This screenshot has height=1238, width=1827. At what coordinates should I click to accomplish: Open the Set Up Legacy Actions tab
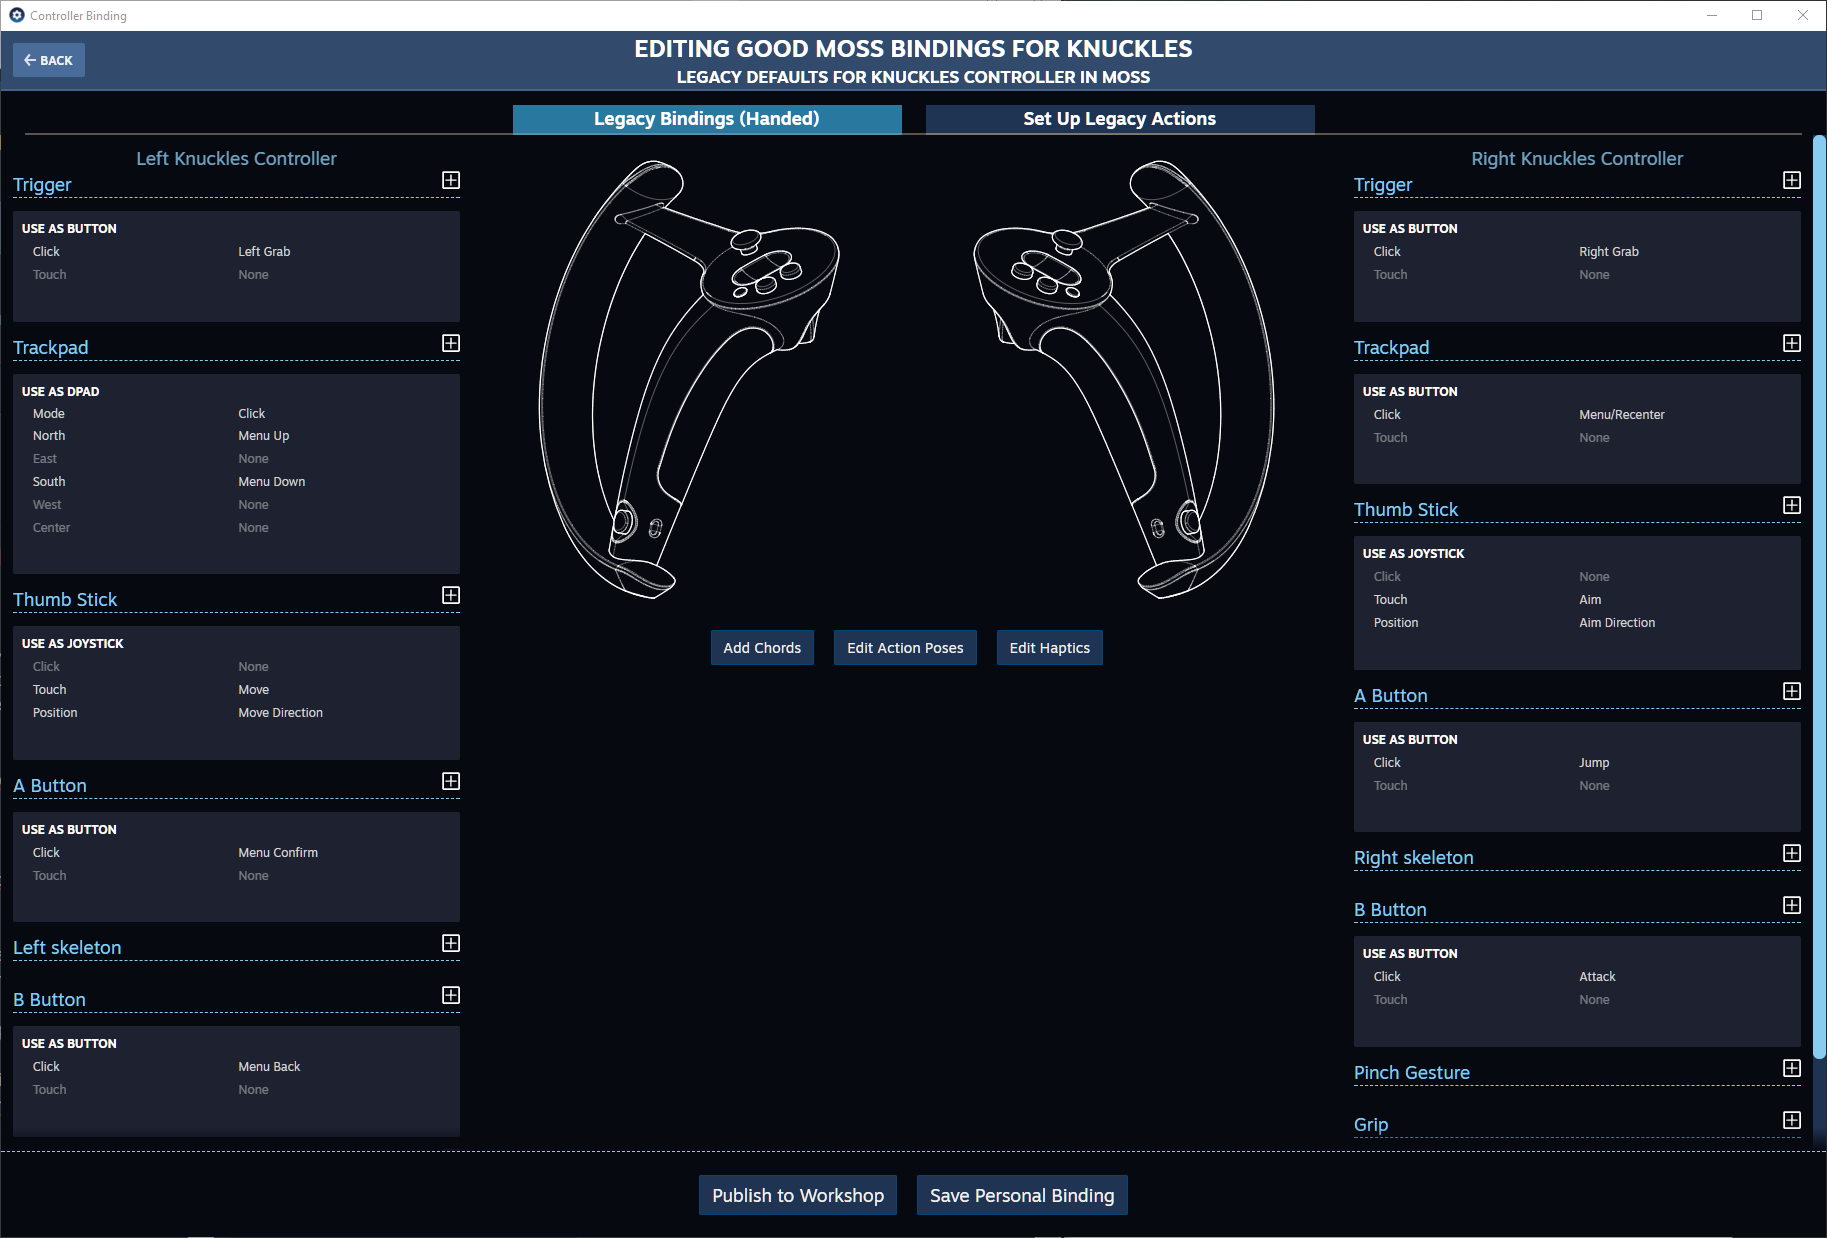tap(1120, 119)
